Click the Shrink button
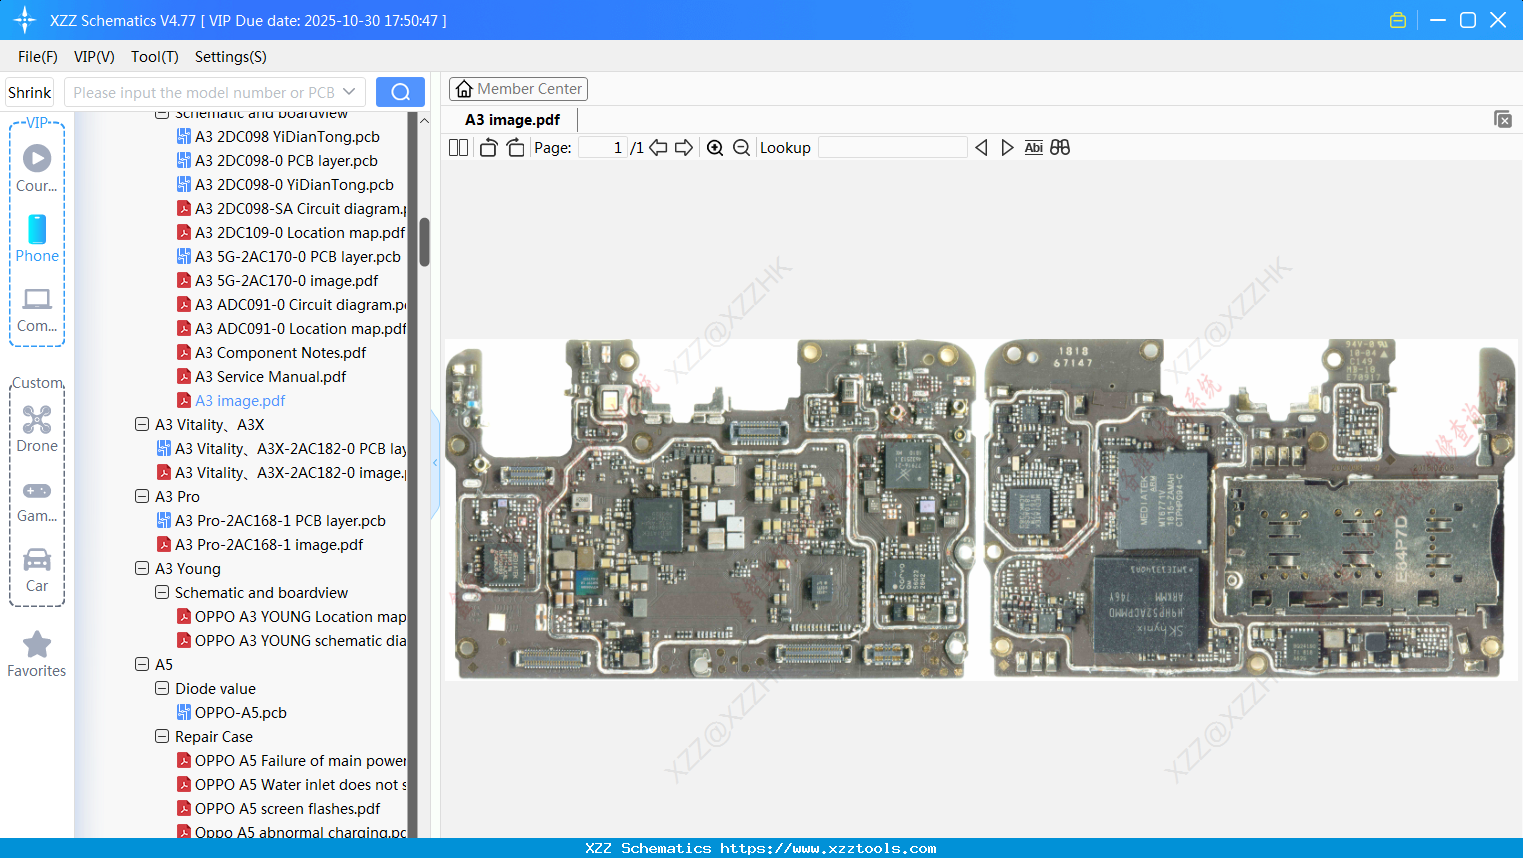Screen dimensions: 1523x858 [30, 92]
